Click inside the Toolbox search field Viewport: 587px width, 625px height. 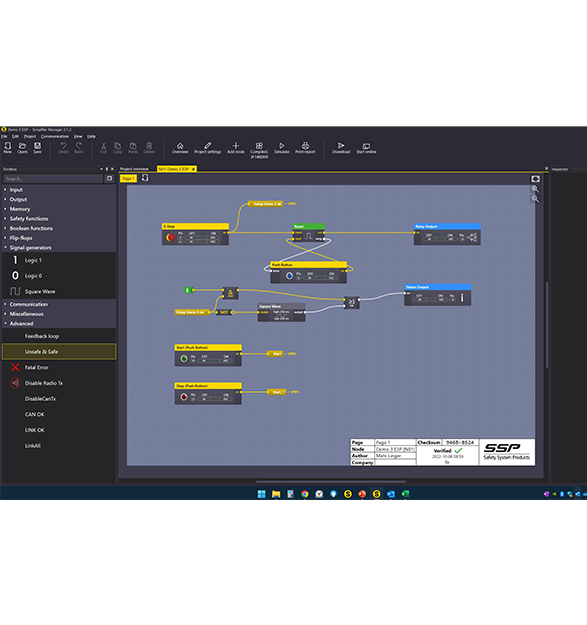click(x=53, y=179)
